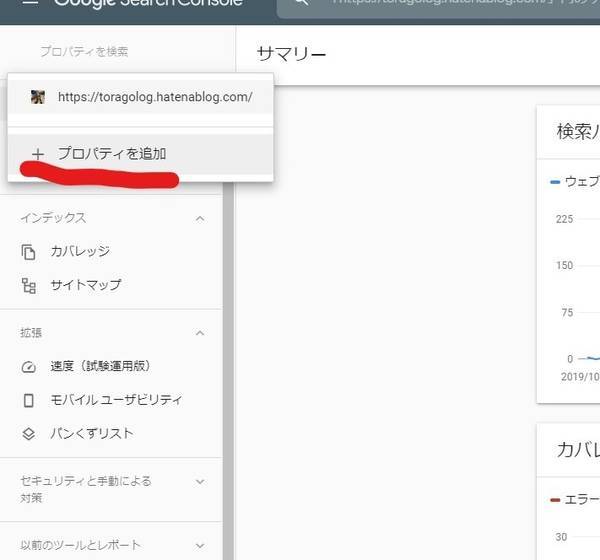Click the 150 axis value on chart
The image size is (600, 560).
[564, 265]
